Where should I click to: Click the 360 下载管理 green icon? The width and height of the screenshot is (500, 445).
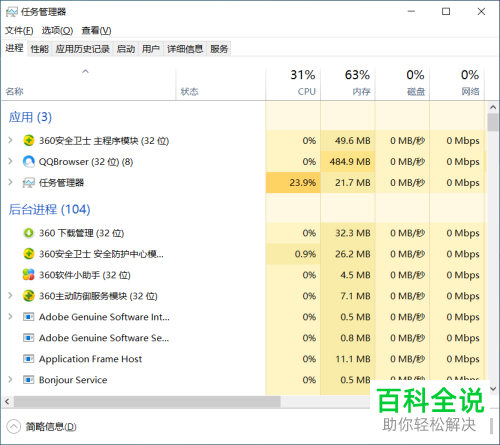(x=29, y=233)
